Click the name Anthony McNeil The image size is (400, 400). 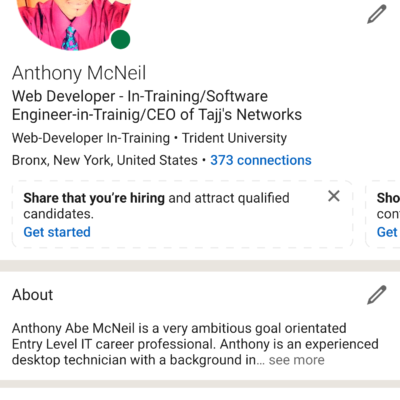pyautogui.click(x=79, y=73)
